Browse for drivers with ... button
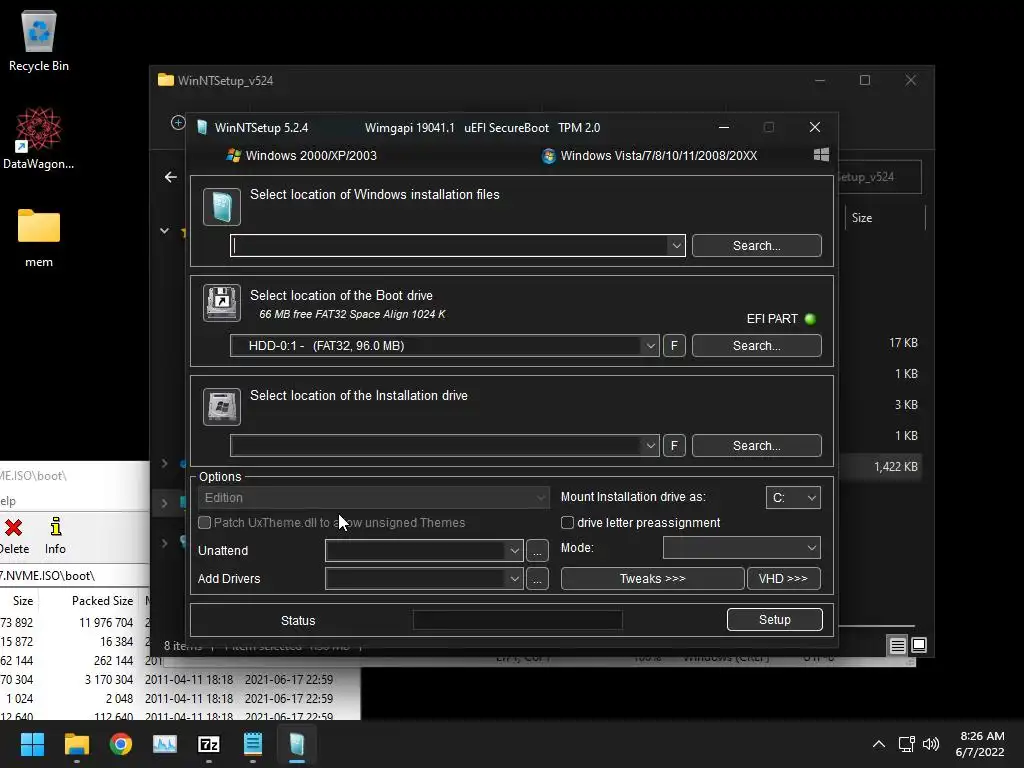This screenshot has width=1024, height=768. click(537, 579)
